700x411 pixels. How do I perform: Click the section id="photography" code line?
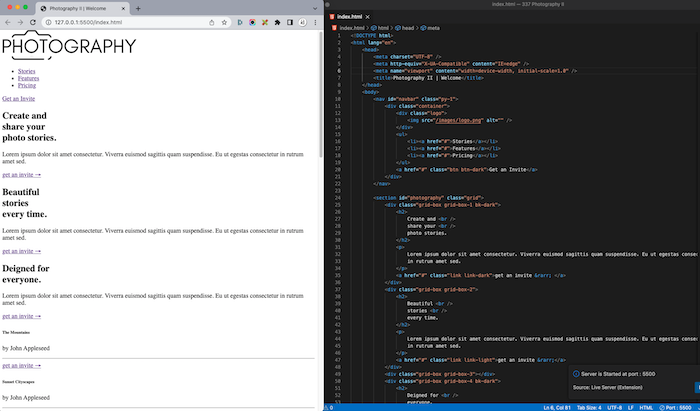tap(429, 198)
